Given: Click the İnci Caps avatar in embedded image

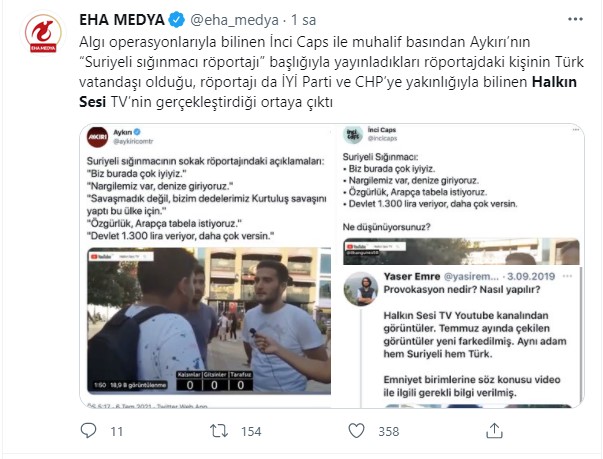Looking at the screenshot, I should pyautogui.click(x=353, y=135).
